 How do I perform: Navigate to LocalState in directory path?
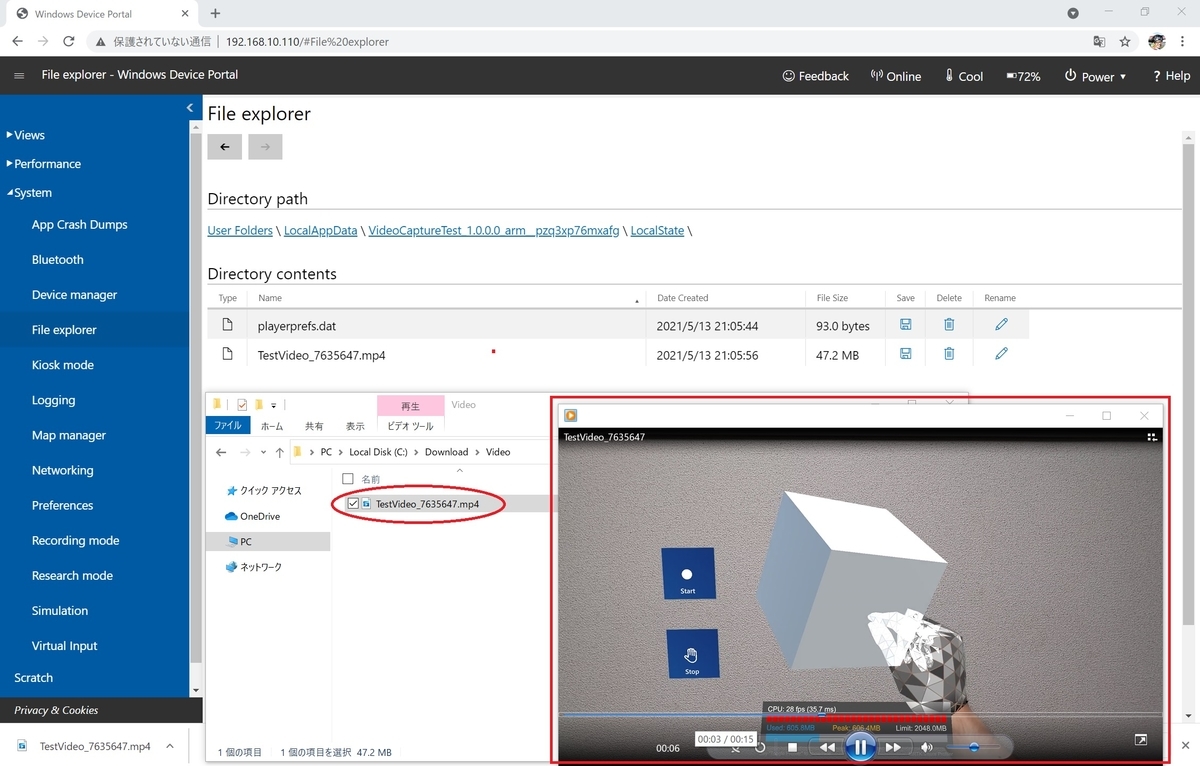(657, 230)
